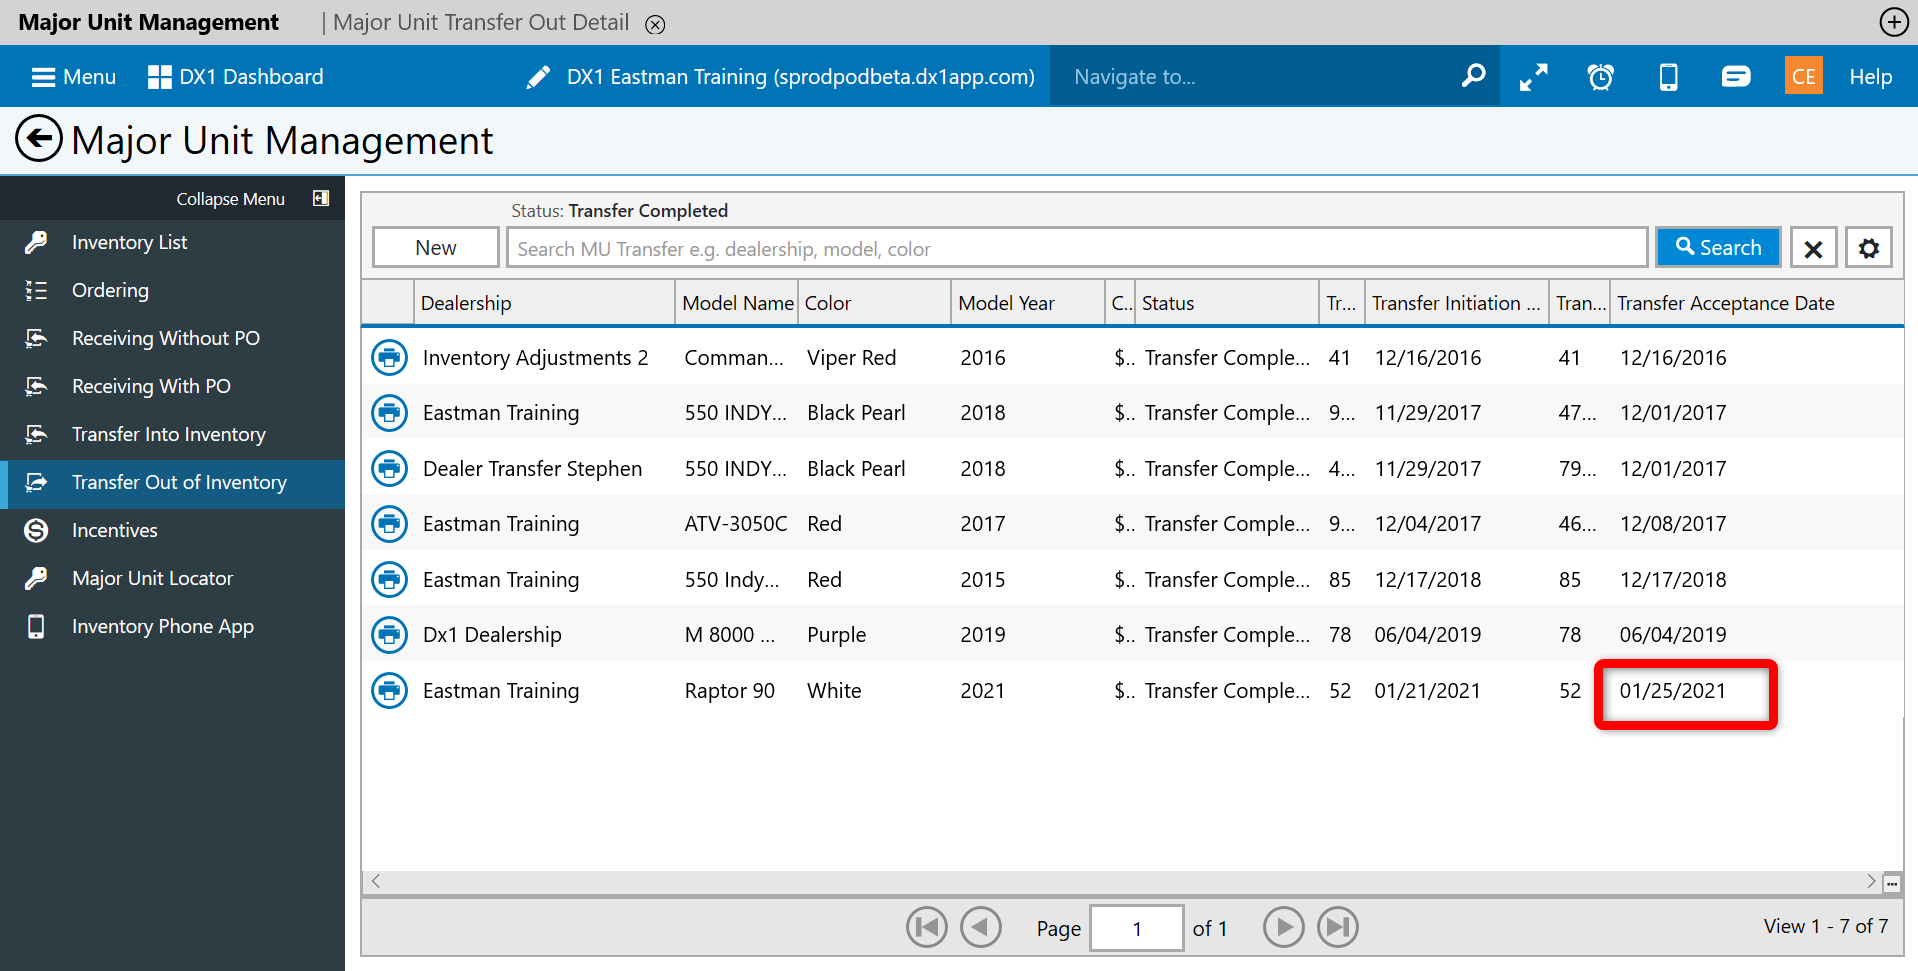Select the Purple color cell
Image resolution: width=1918 pixels, height=971 pixels.
pyautogui.click(x=836, y=635)
